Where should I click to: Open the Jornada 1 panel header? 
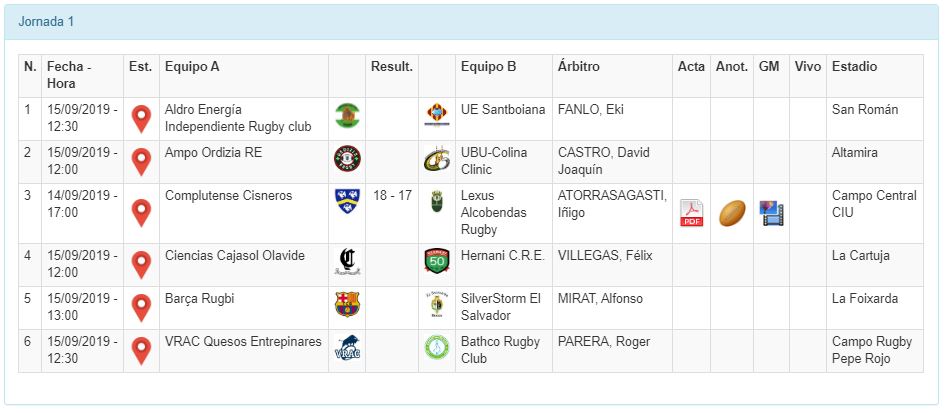coord(47,21)
